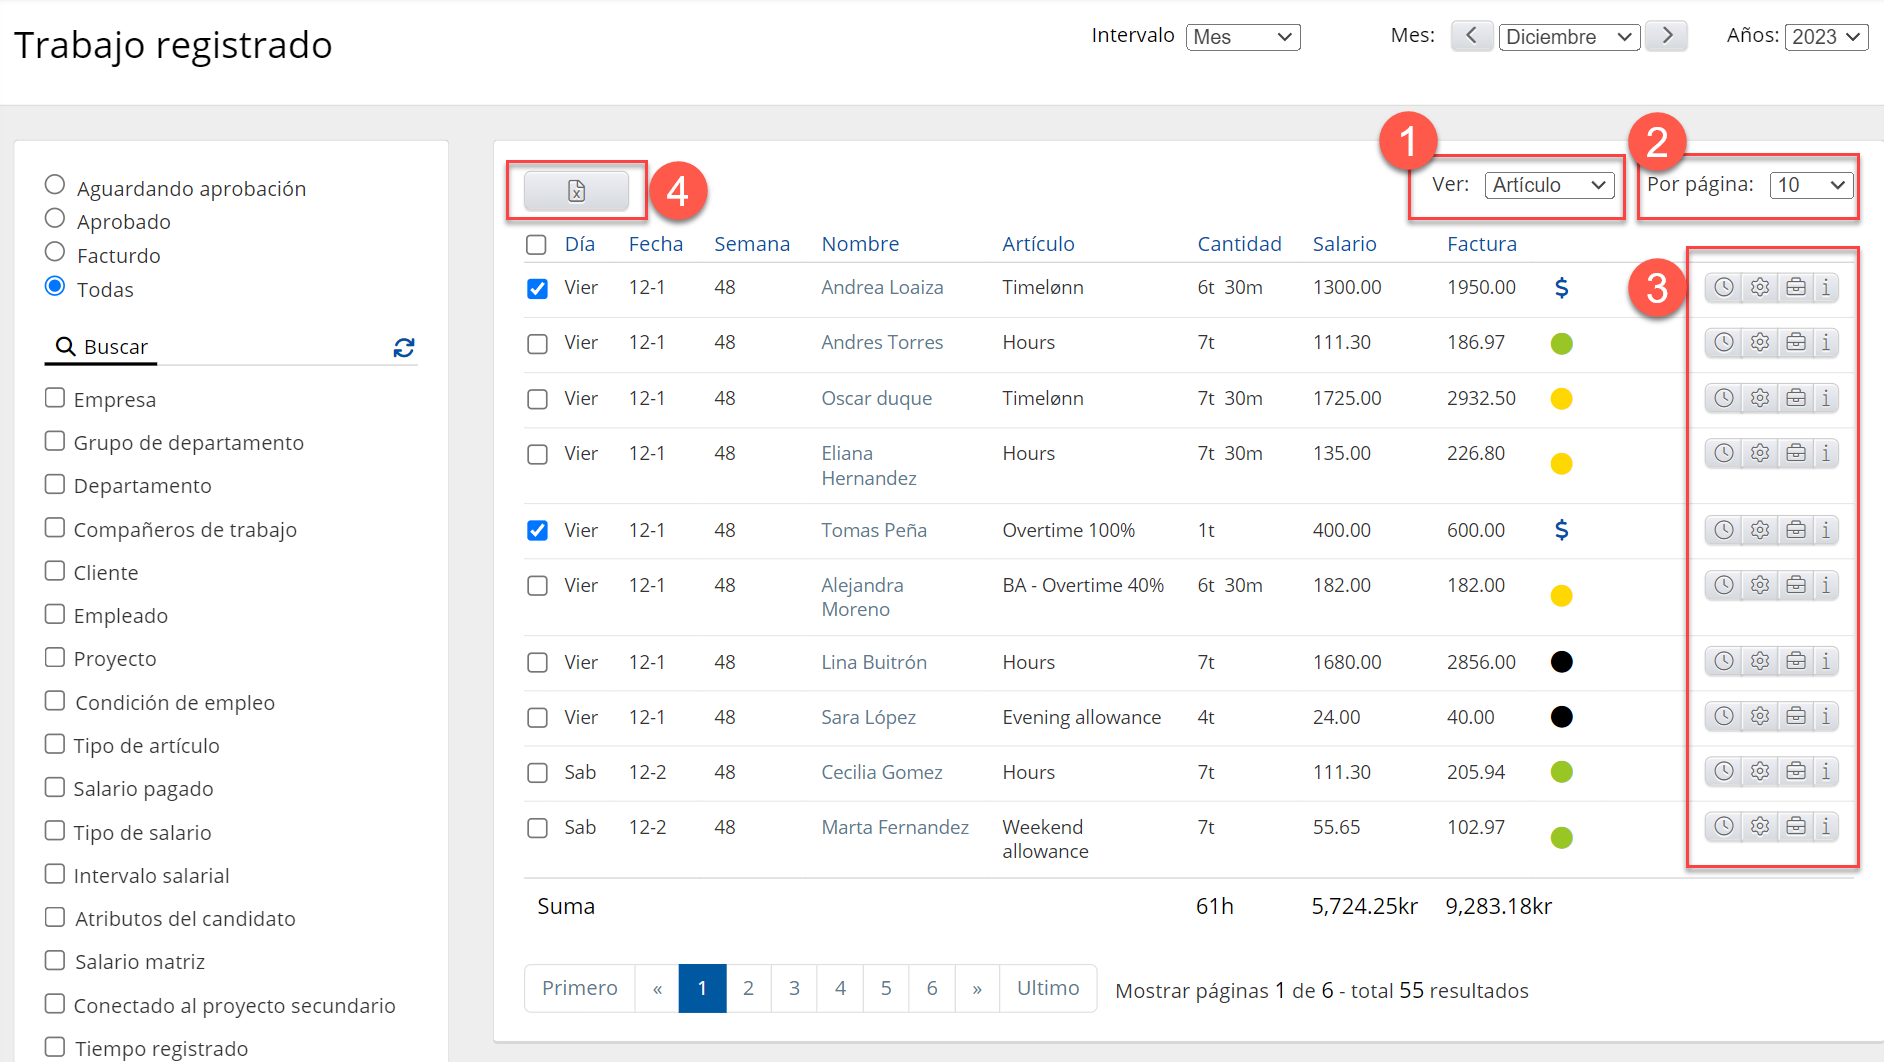Open the Intervalo dropdown showing Mes

pyautogui.click(x=1242, y=37)
